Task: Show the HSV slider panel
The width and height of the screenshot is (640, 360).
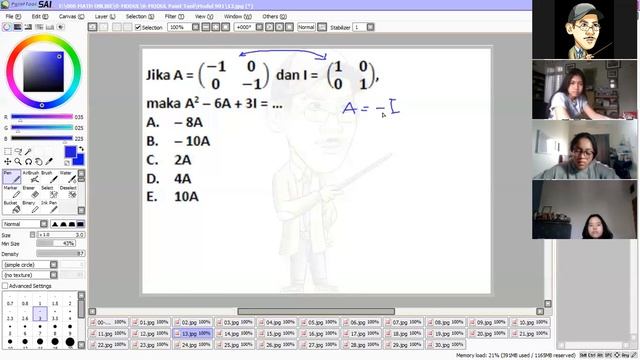Action: [x=28, y=27]
